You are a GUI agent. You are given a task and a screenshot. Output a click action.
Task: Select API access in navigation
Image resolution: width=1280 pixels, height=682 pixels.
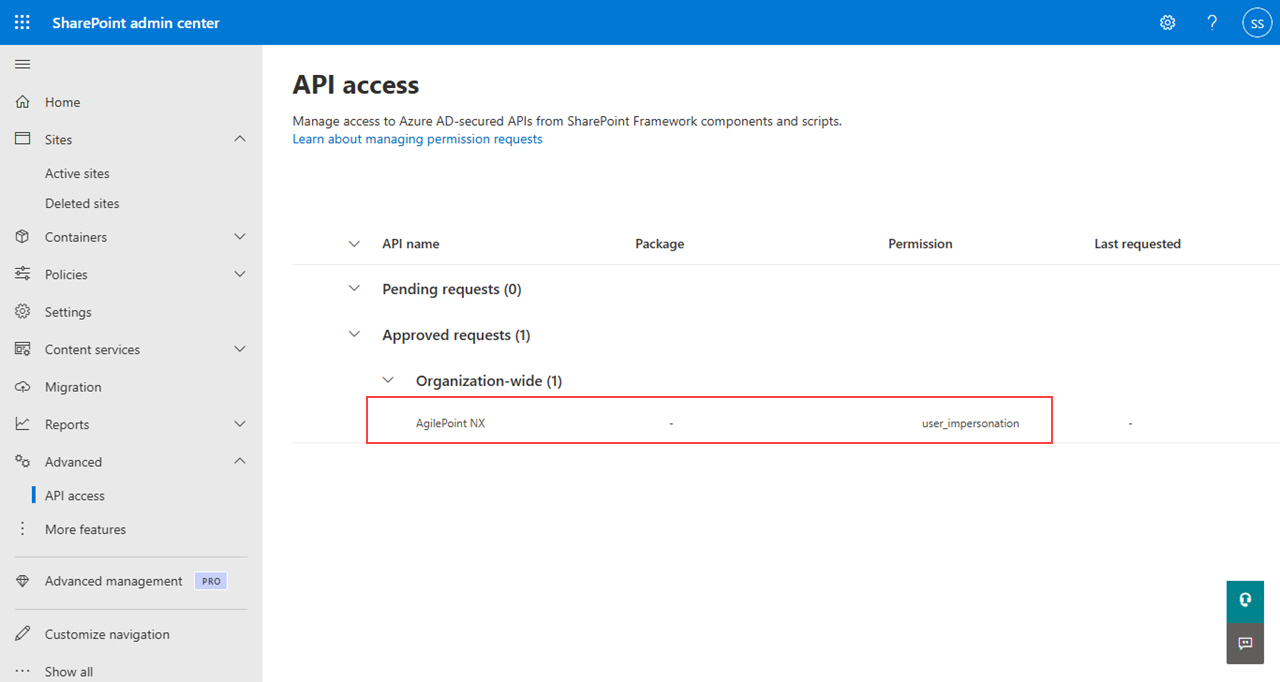click(75, 496)
